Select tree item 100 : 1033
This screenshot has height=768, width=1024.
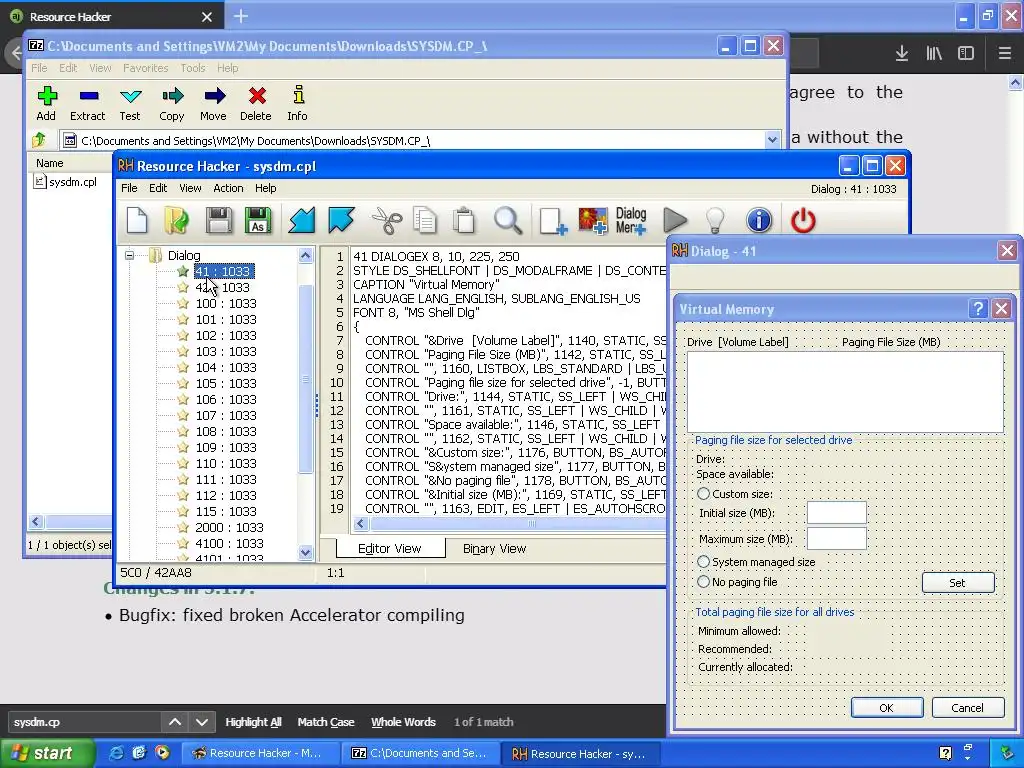[225, 303]
